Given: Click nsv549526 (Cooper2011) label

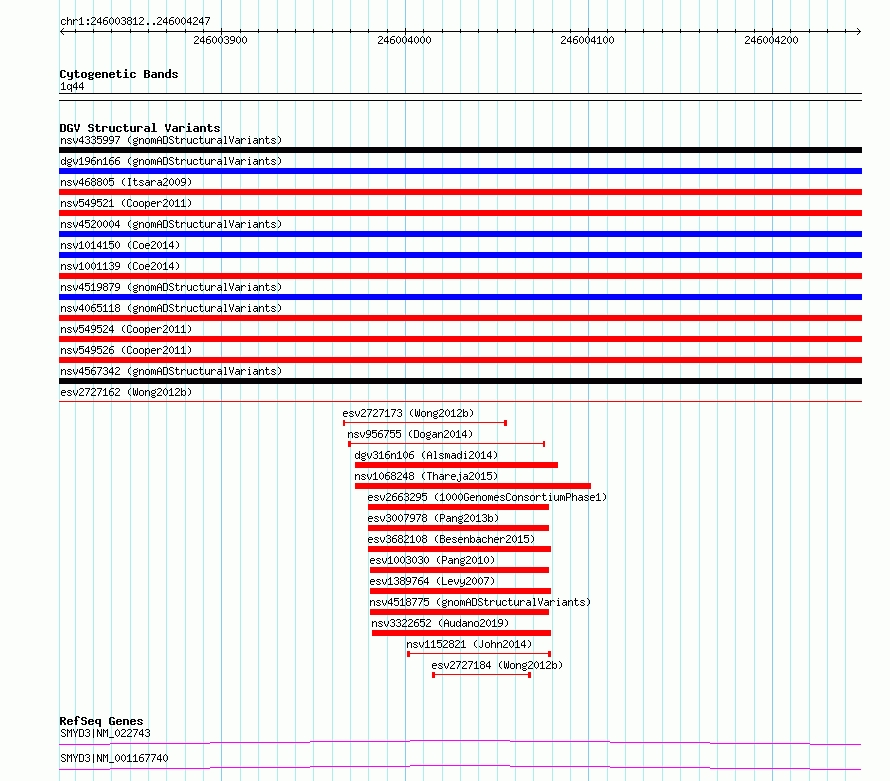Looking at the screenshot, I should pyautogui.click(x=126, y=350).
